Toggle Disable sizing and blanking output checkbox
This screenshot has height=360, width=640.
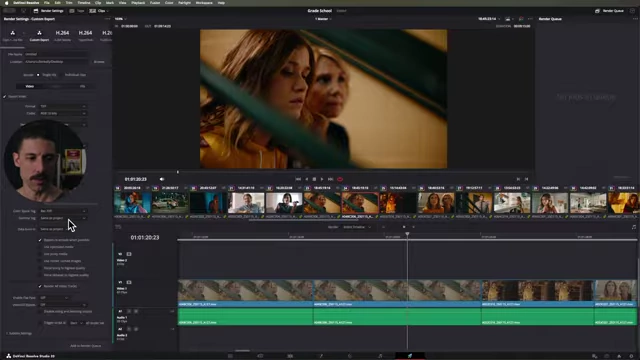click(40, 311)
